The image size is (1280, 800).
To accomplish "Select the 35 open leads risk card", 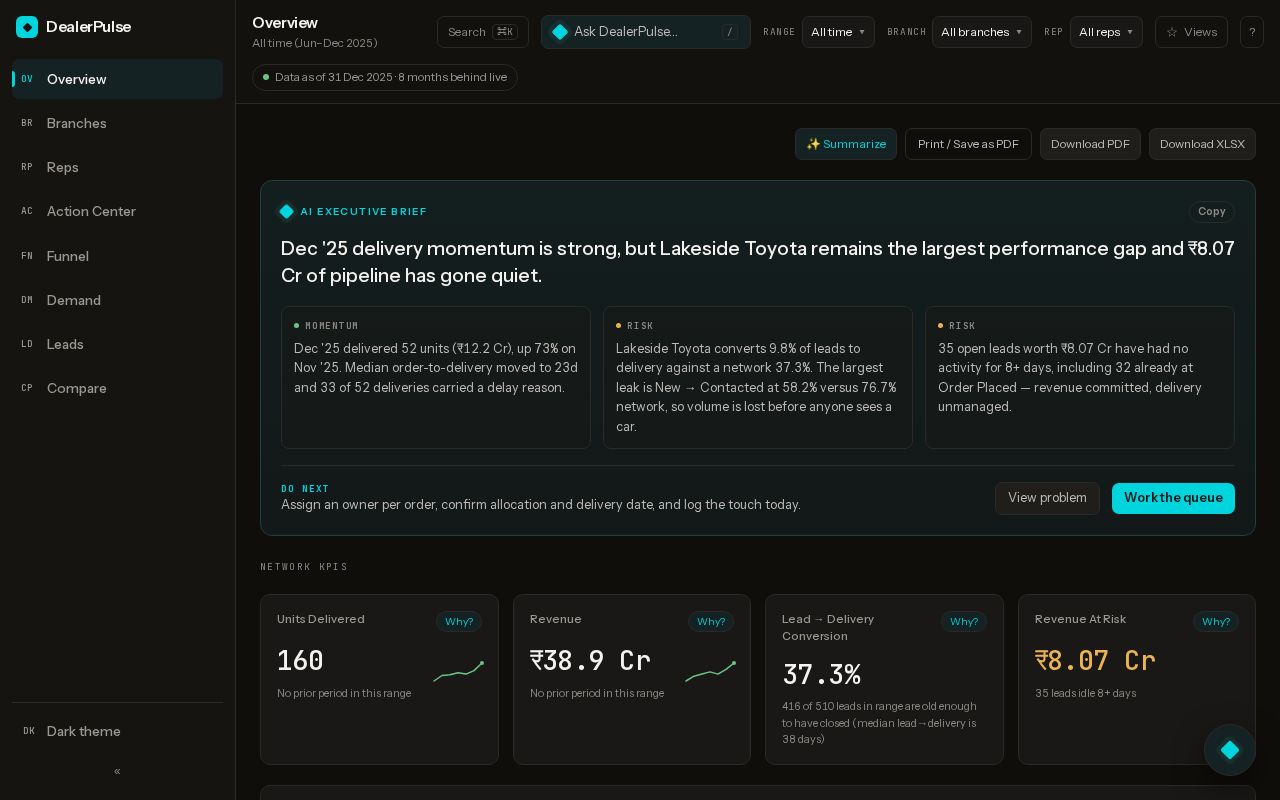I will [1080, 378].
